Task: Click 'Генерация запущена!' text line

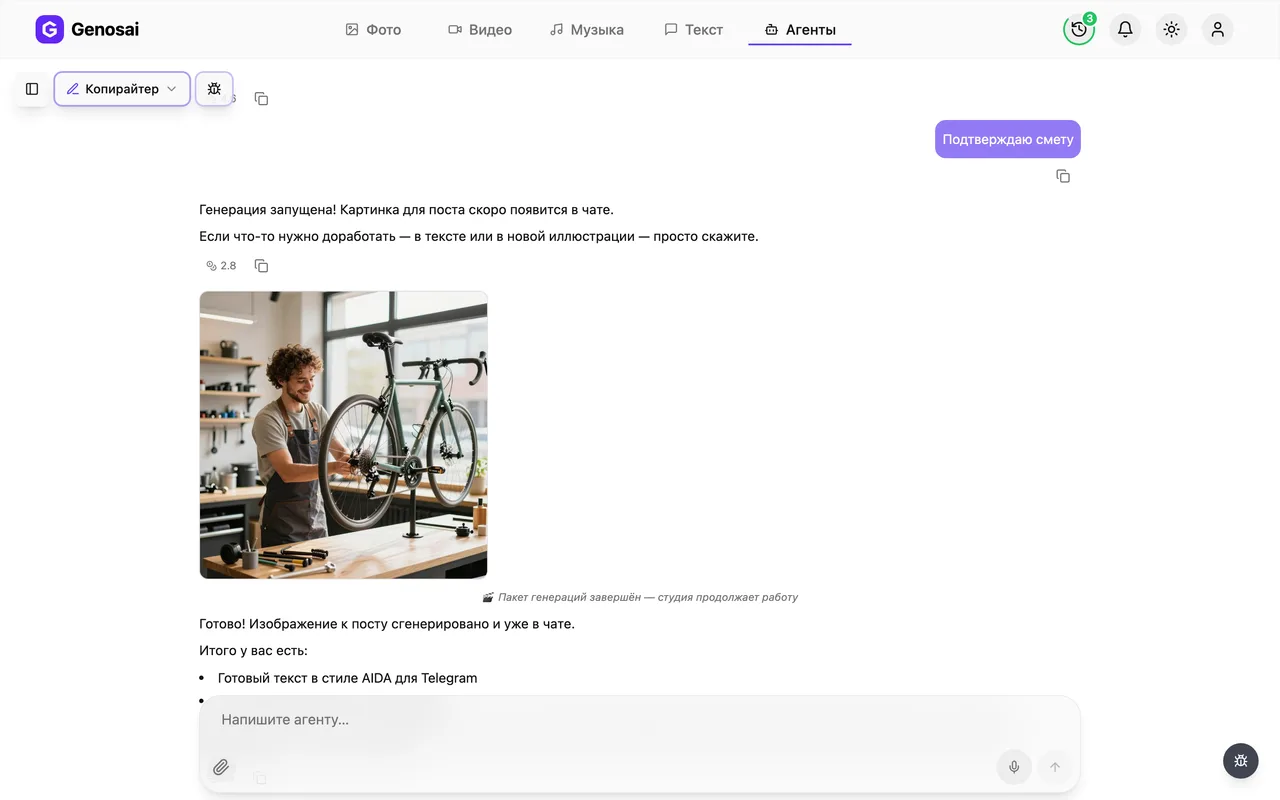Action: pyautogui.click(x=406, y=210)
